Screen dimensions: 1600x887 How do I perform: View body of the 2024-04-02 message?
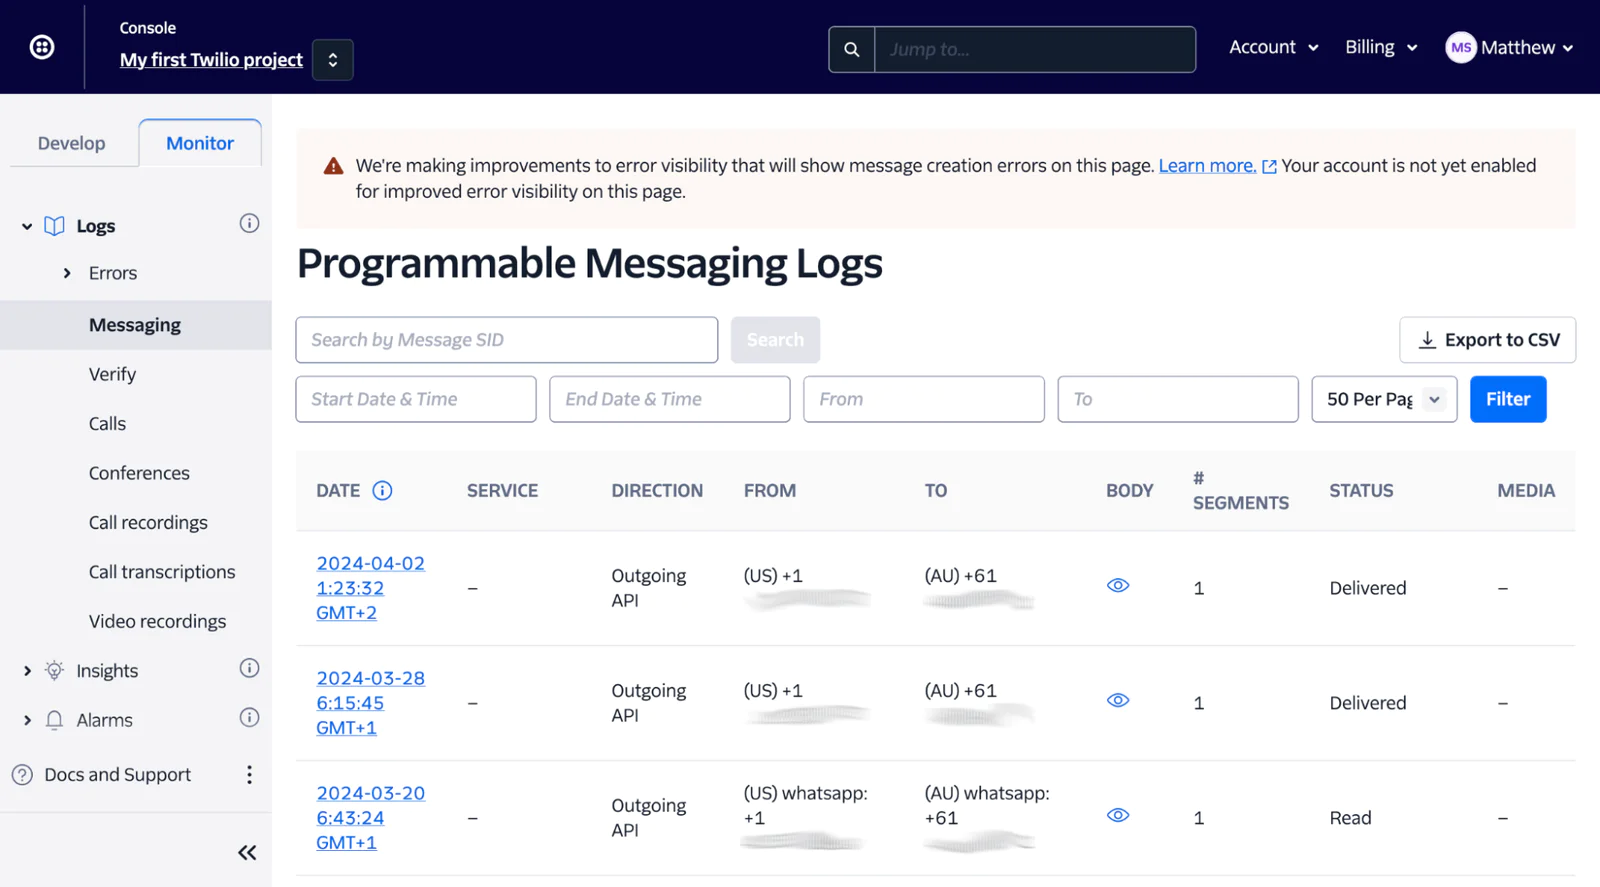click(1118, 585)
